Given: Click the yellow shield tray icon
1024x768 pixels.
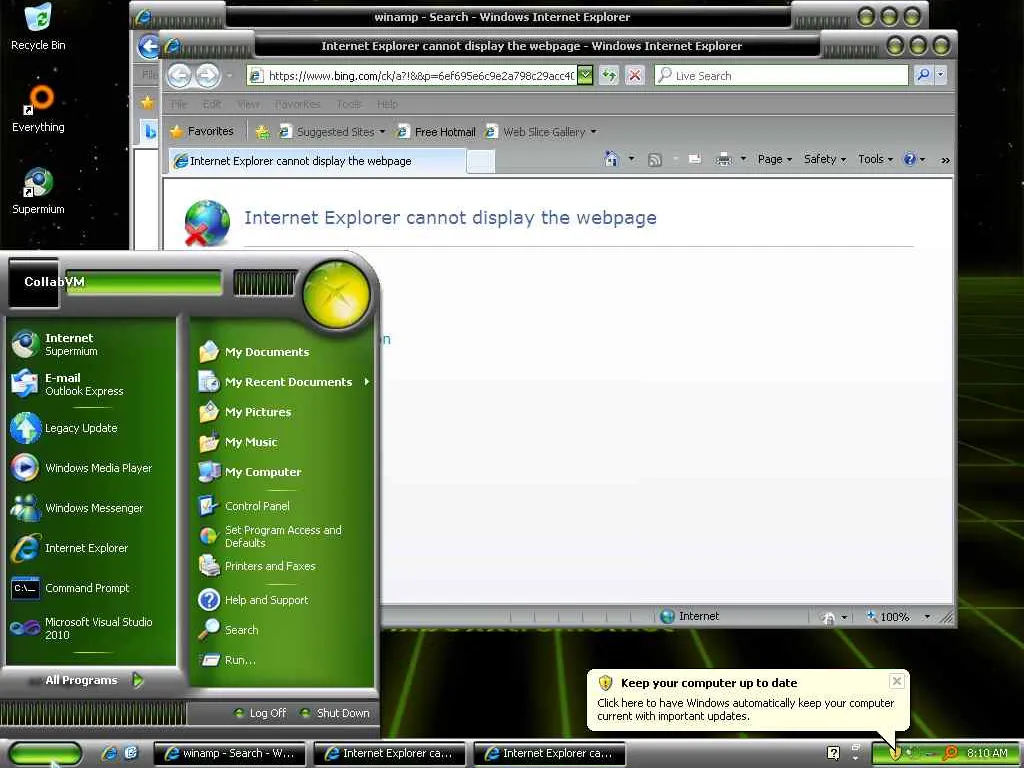Looking at the screenshot, I should (895, 753).
